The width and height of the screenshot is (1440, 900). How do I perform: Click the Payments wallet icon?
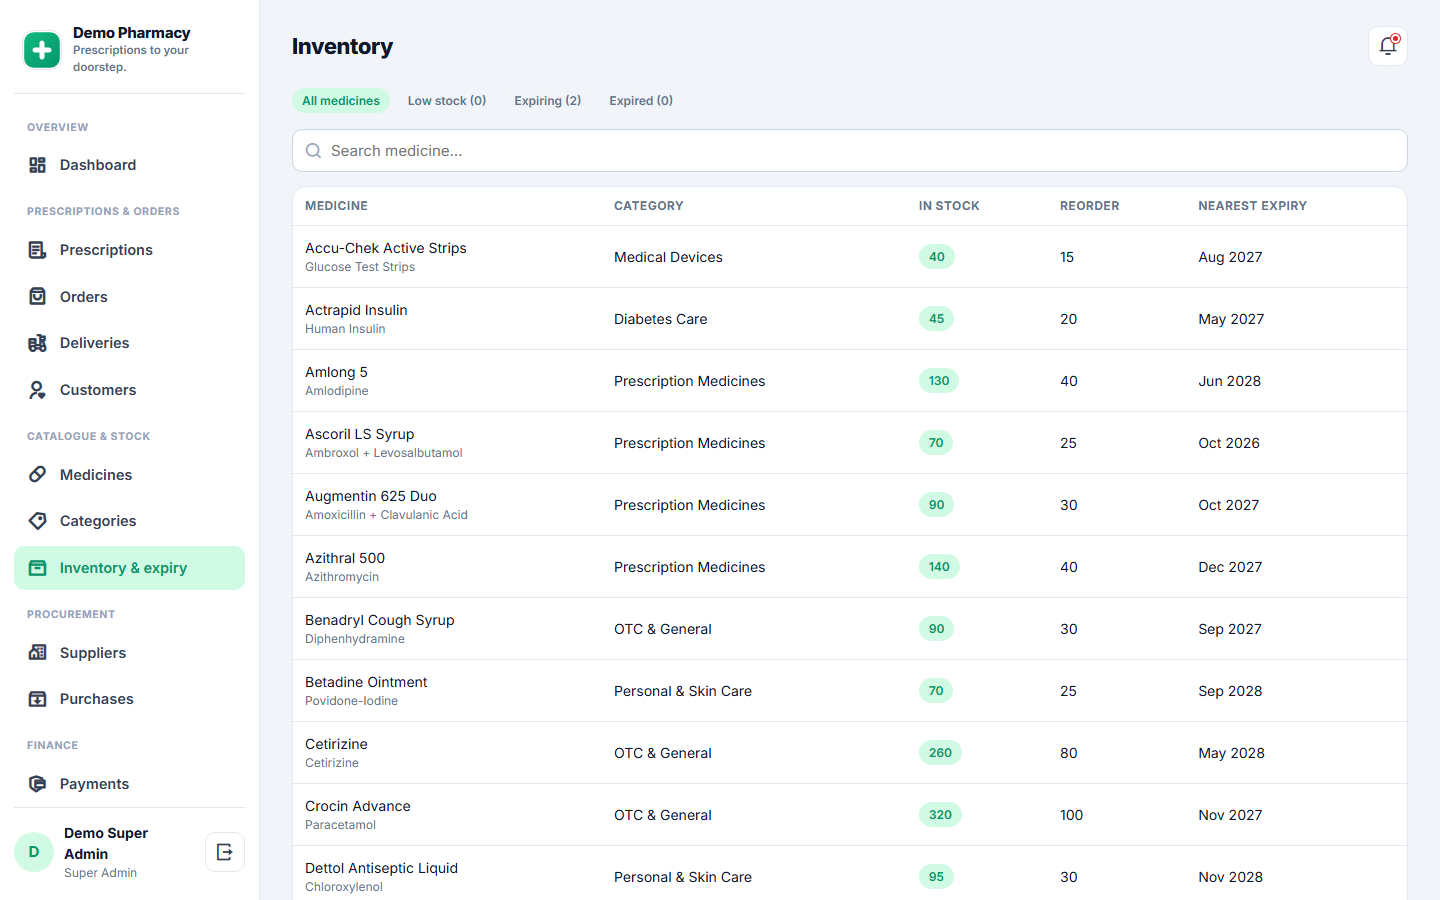tap(37, 784)
